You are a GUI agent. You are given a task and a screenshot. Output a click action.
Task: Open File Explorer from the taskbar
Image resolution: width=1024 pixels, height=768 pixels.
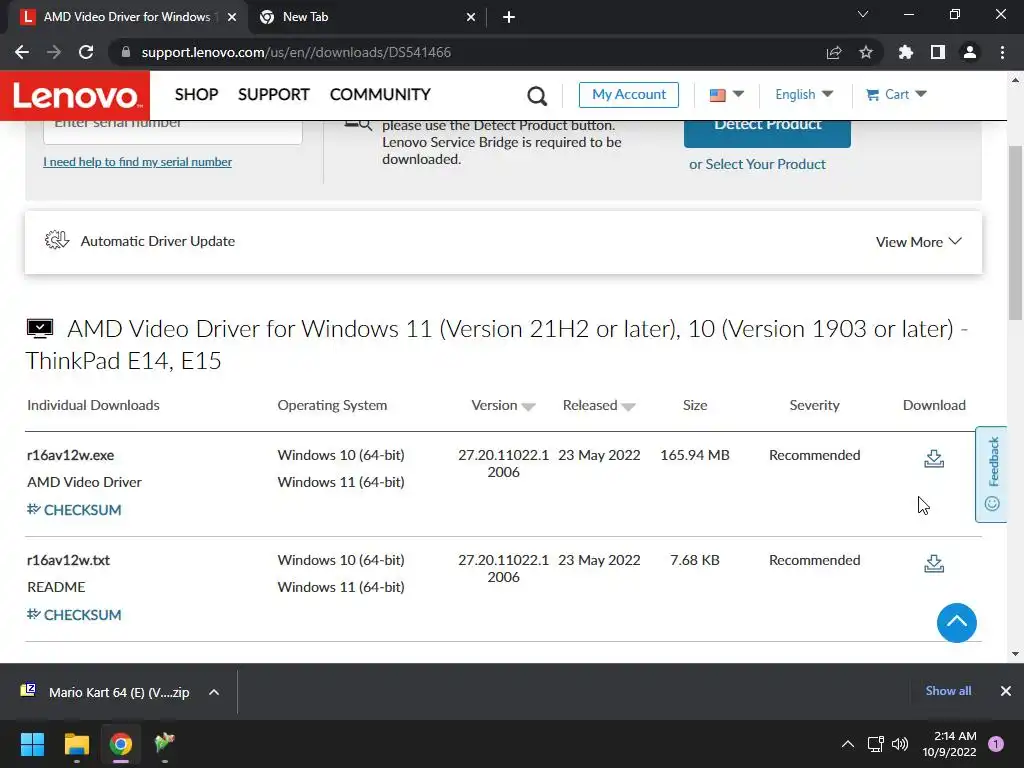pyautogui.click(x=76, y=744)
